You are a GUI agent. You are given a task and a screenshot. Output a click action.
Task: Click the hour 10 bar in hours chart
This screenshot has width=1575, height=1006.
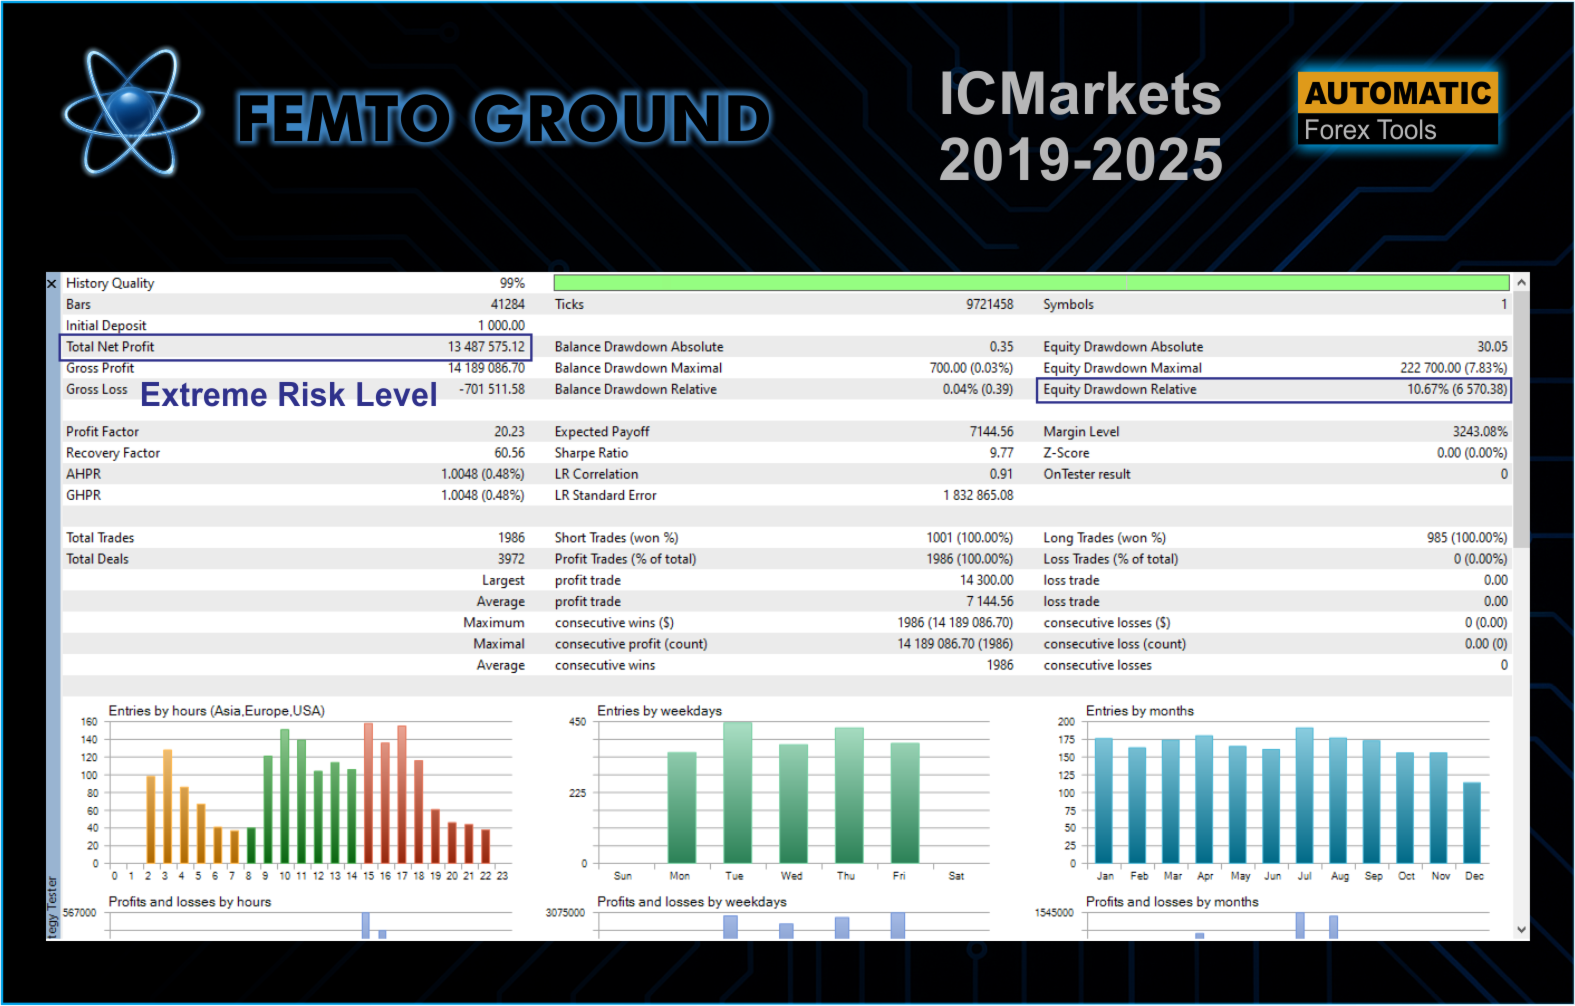click(284, 796)
